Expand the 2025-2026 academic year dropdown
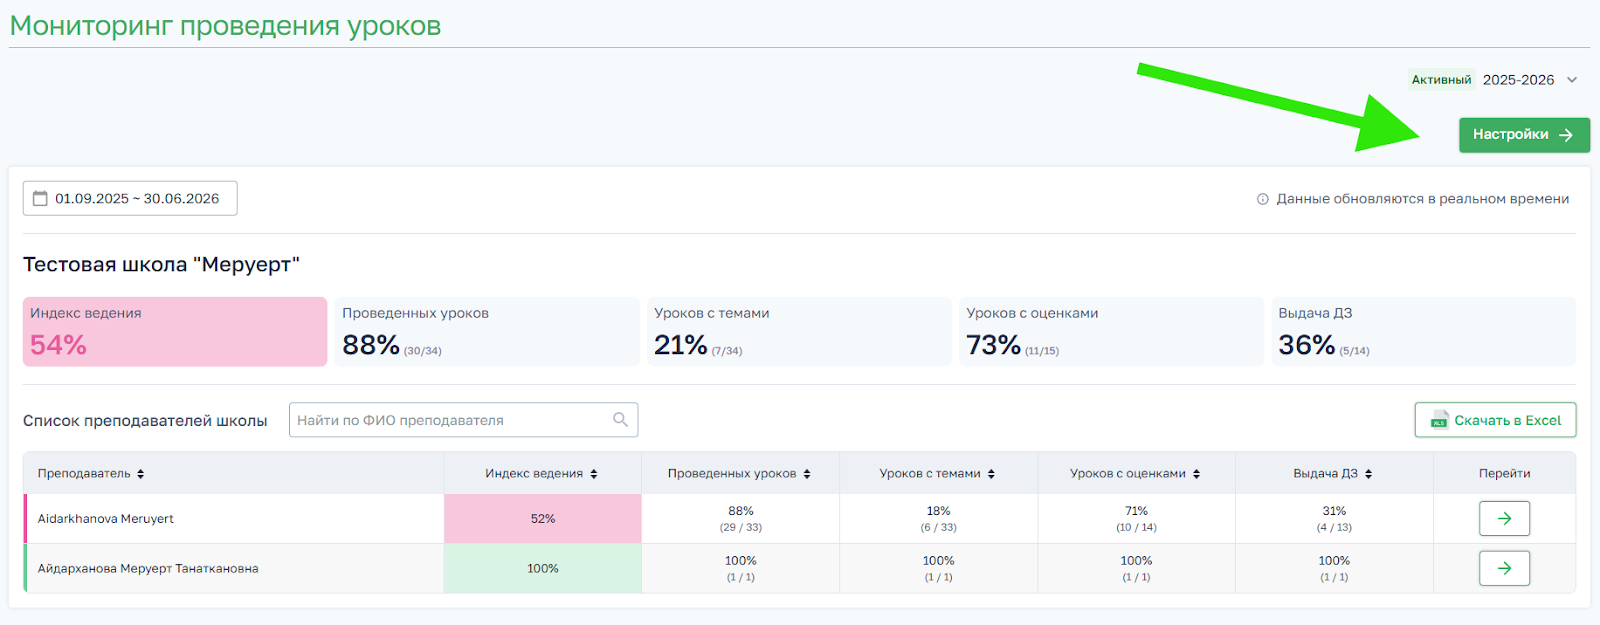The height and width of the screenshot is (625, 1600). coord(1571,80)
